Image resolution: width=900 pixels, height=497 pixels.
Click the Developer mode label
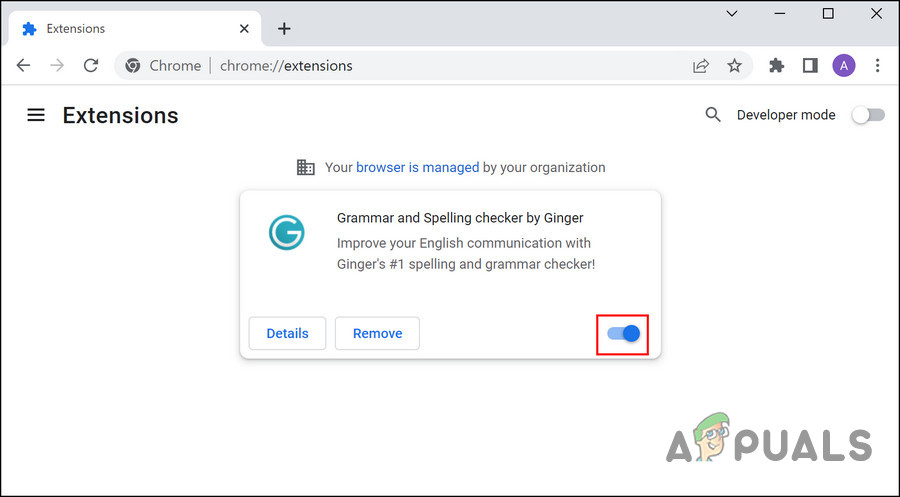coord(786,115)
